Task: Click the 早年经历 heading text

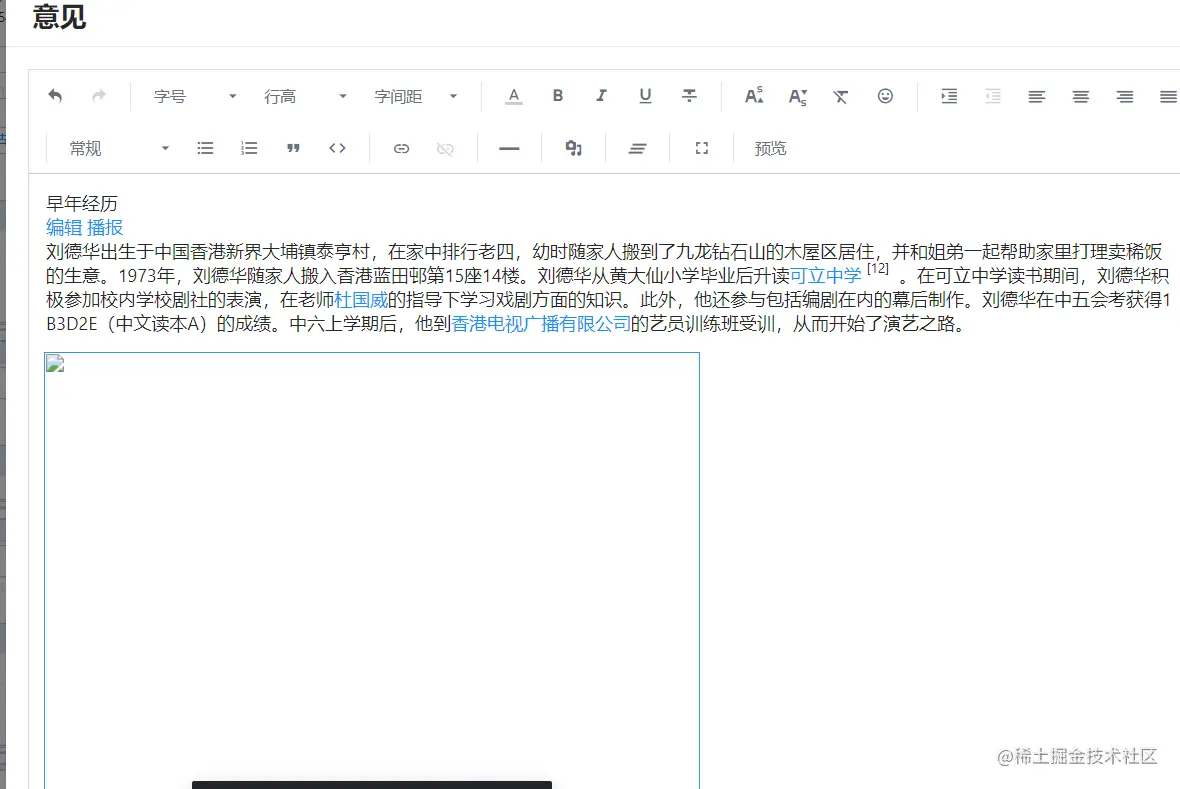Action: point(82,203)
